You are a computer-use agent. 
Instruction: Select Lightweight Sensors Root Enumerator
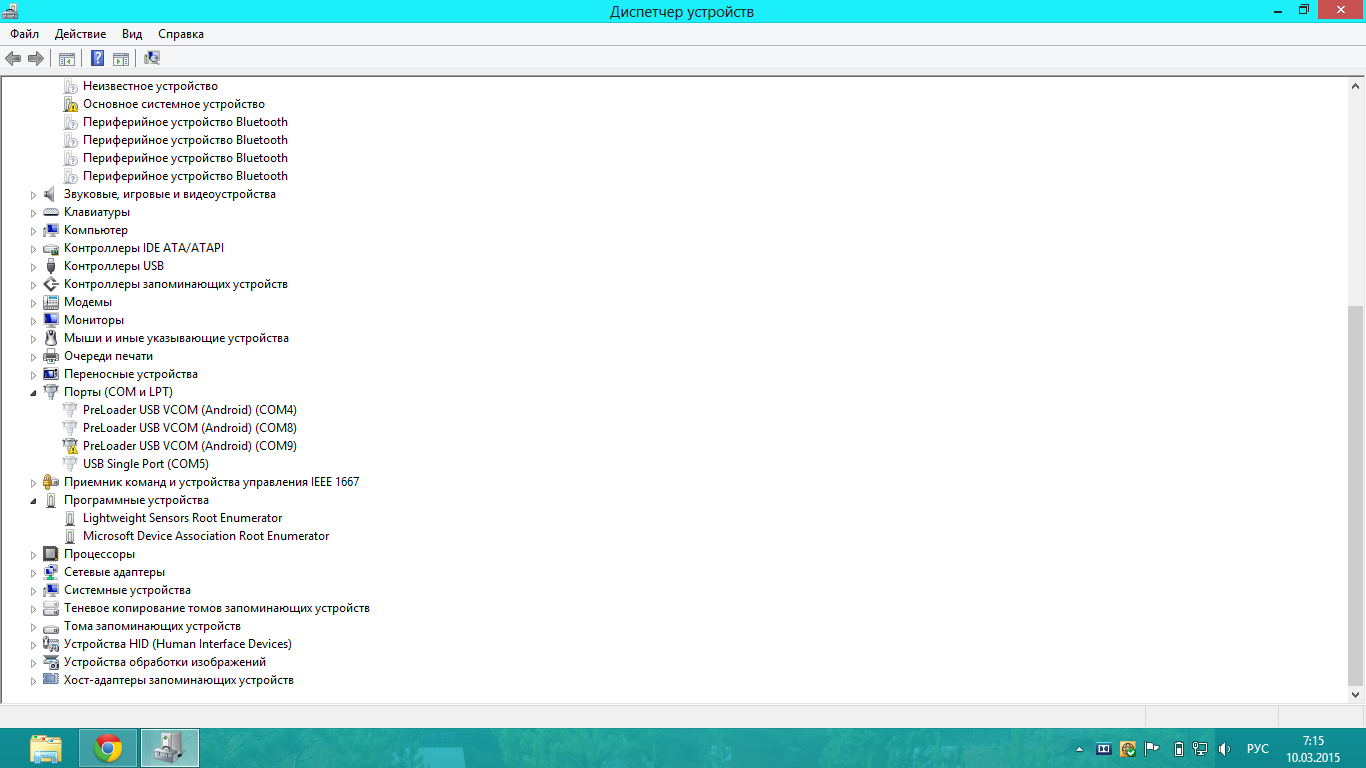click(182, 518)
